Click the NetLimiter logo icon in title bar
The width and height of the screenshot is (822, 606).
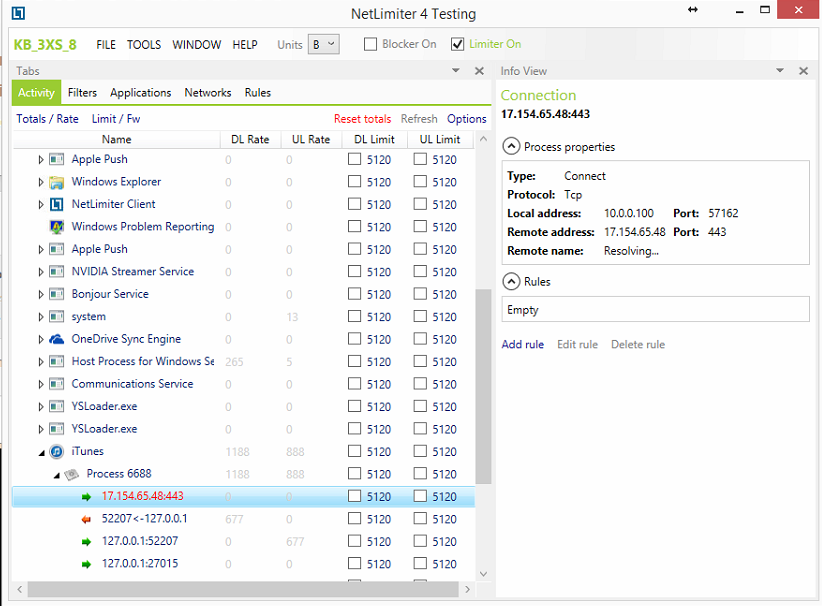click(18, 13)
